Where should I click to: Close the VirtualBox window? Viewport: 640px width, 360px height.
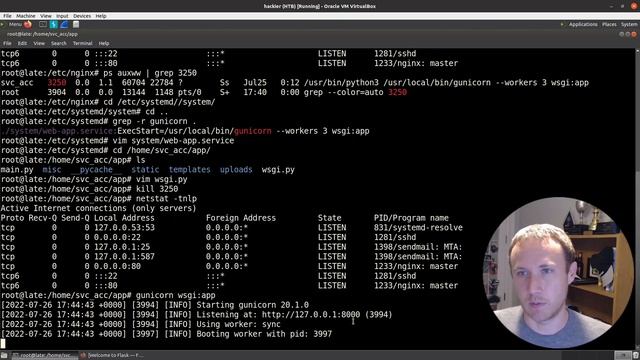click(634, 6)
